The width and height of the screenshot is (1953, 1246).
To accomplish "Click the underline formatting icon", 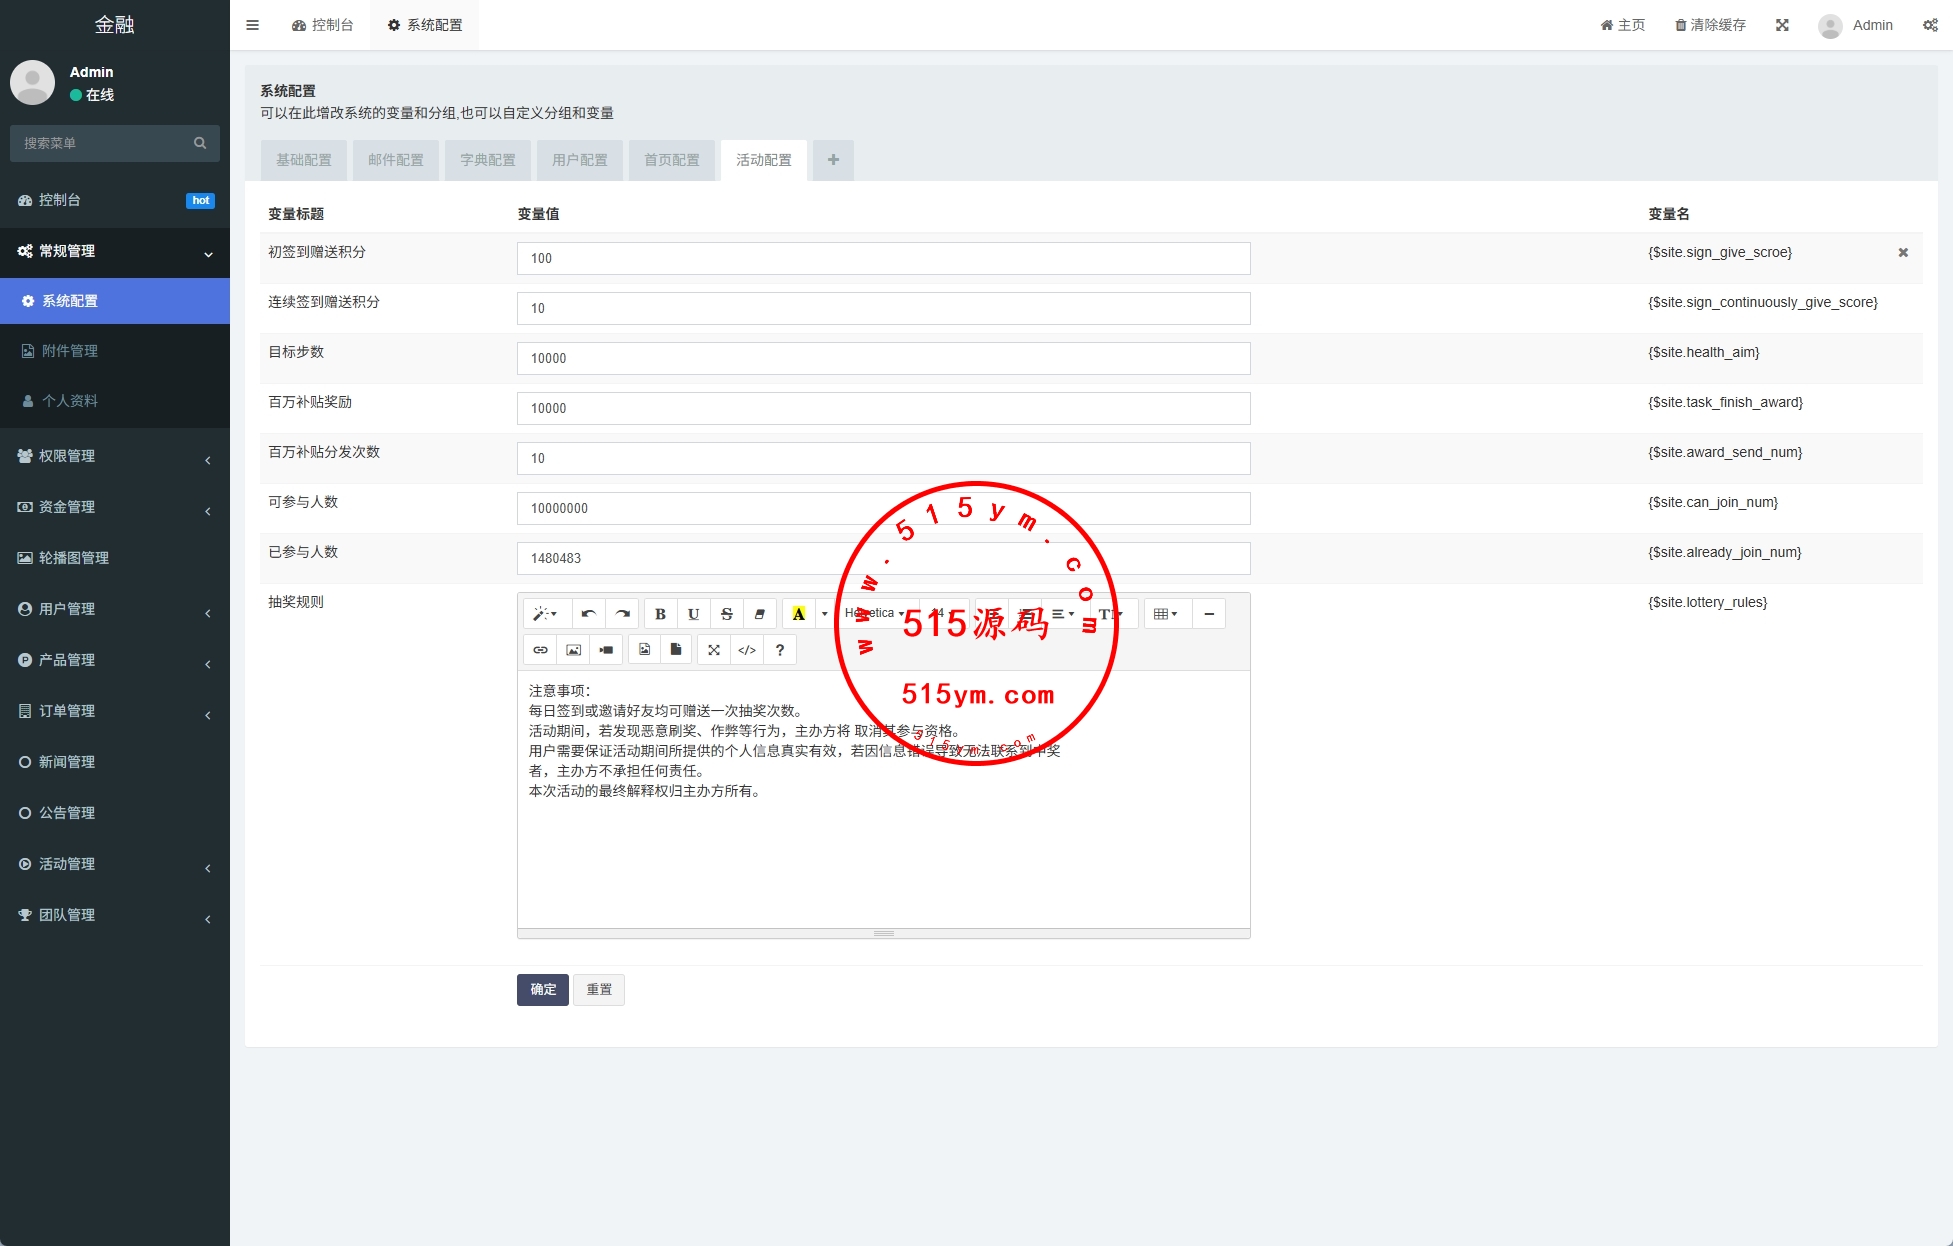I will click(693, 614).
